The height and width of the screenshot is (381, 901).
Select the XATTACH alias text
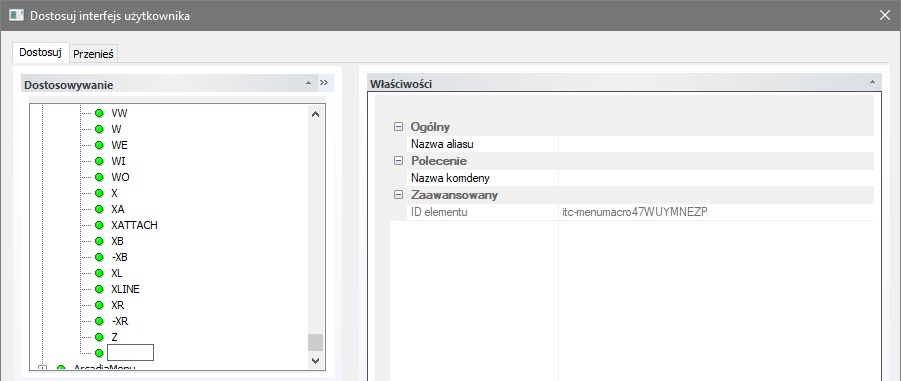[134, 225]
